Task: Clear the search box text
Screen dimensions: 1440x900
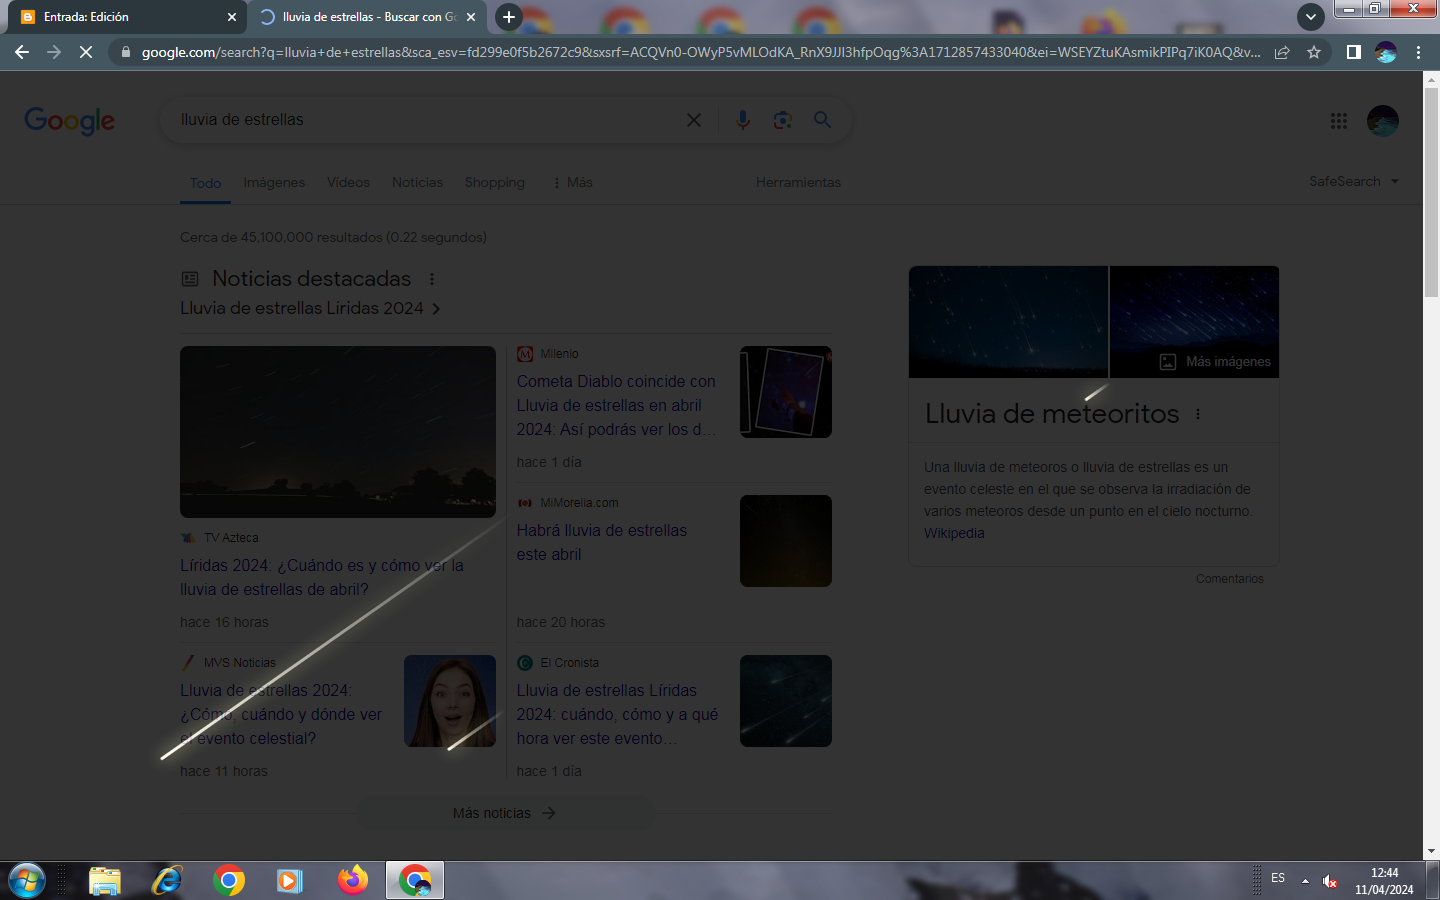Action: [x=694, y=120]
